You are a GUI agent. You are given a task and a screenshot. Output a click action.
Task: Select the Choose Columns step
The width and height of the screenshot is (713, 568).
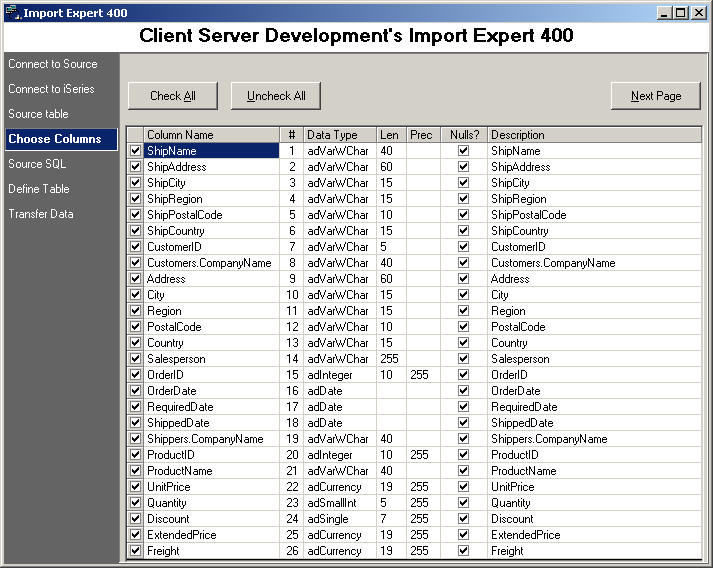pos(61,139)
